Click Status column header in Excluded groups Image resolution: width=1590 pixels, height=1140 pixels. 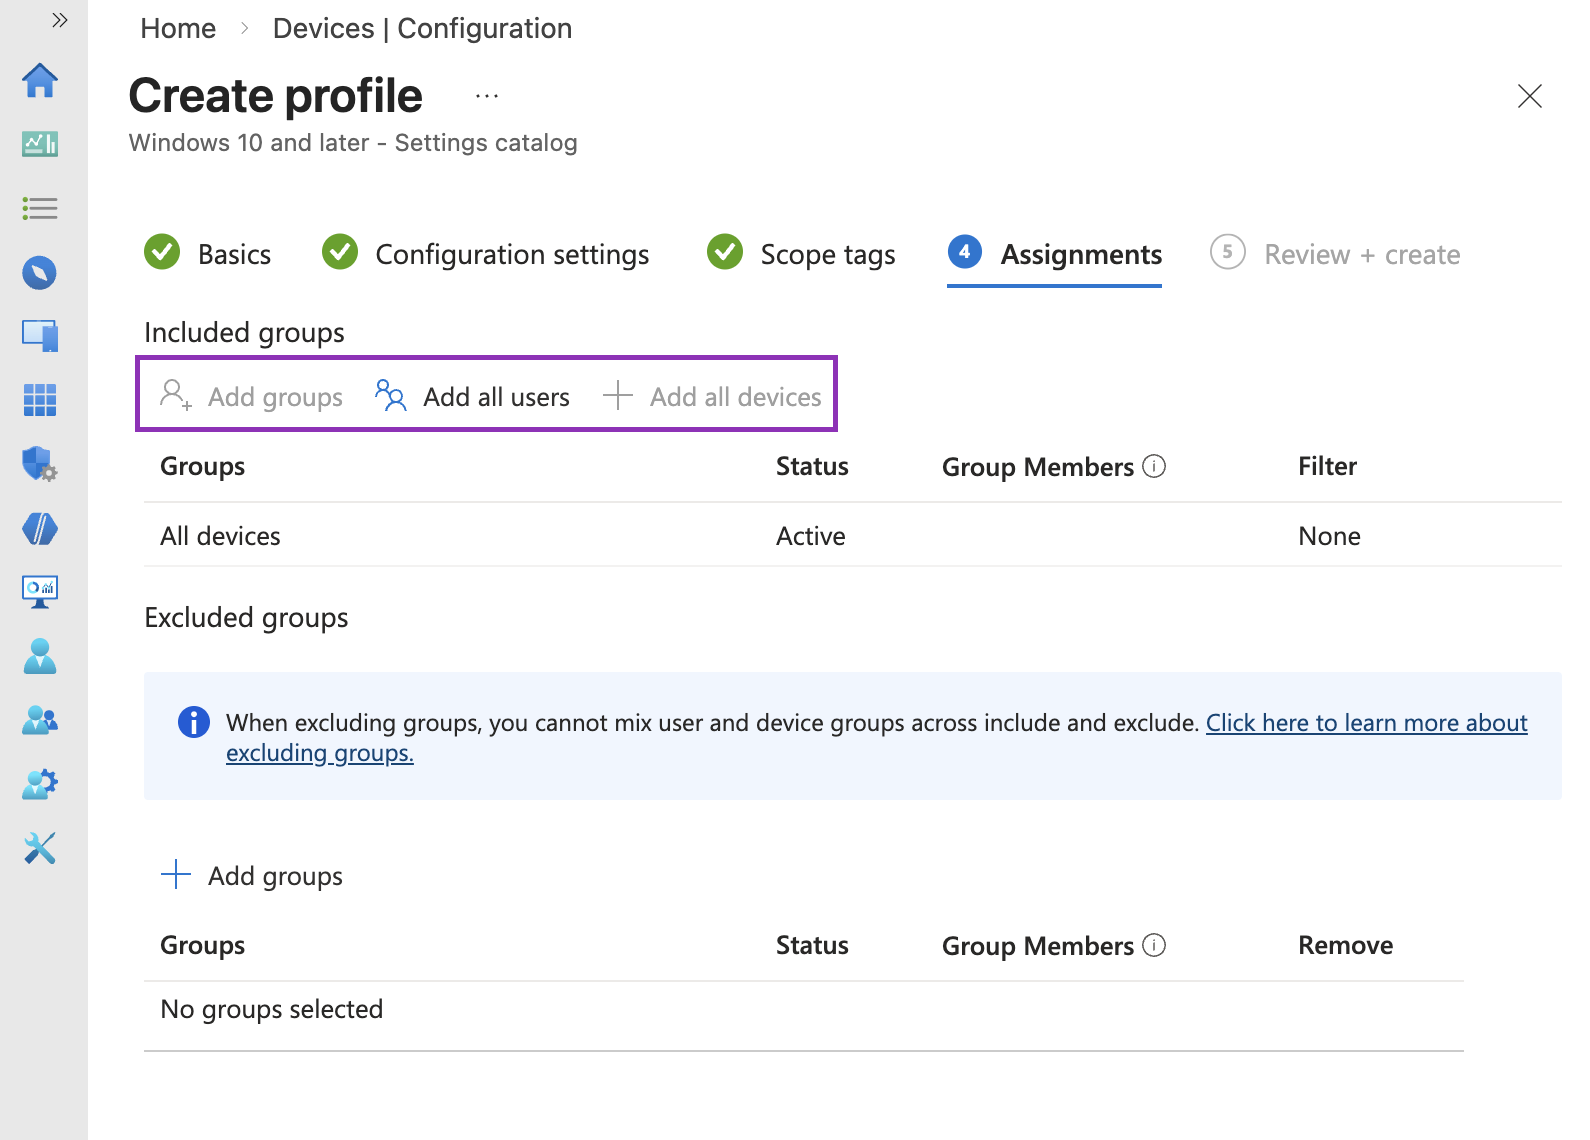click(x=812, y=945)
